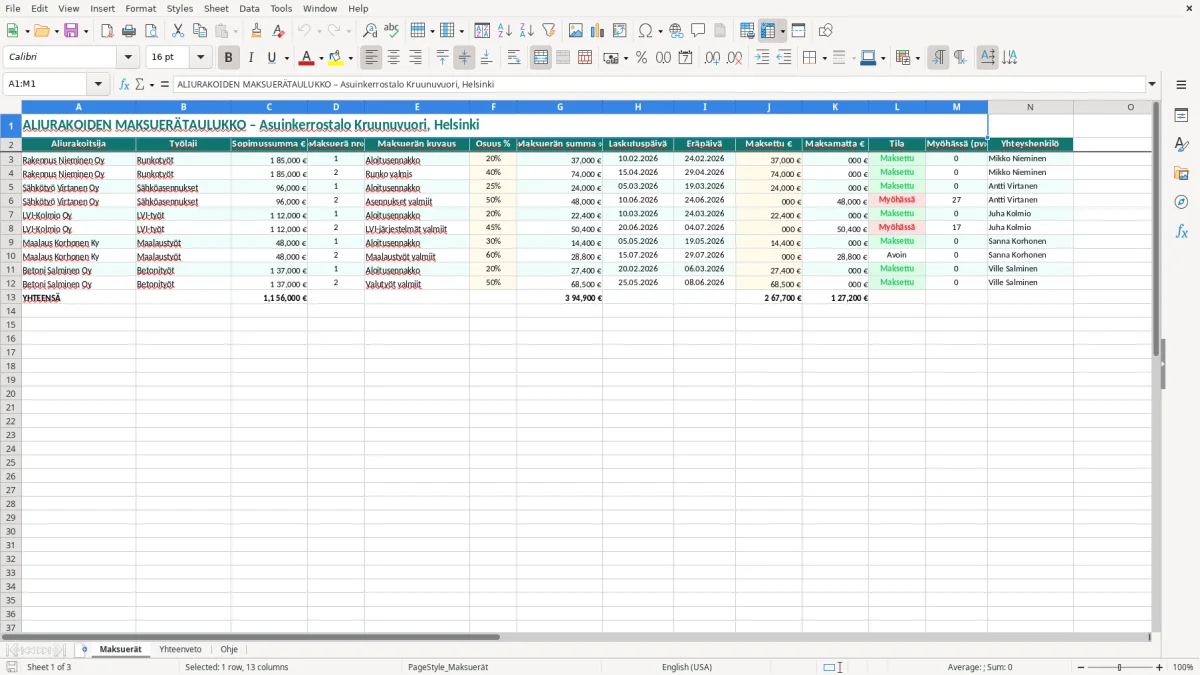
Task: Click the Cut scissors icon
Action: click(178, 31)
